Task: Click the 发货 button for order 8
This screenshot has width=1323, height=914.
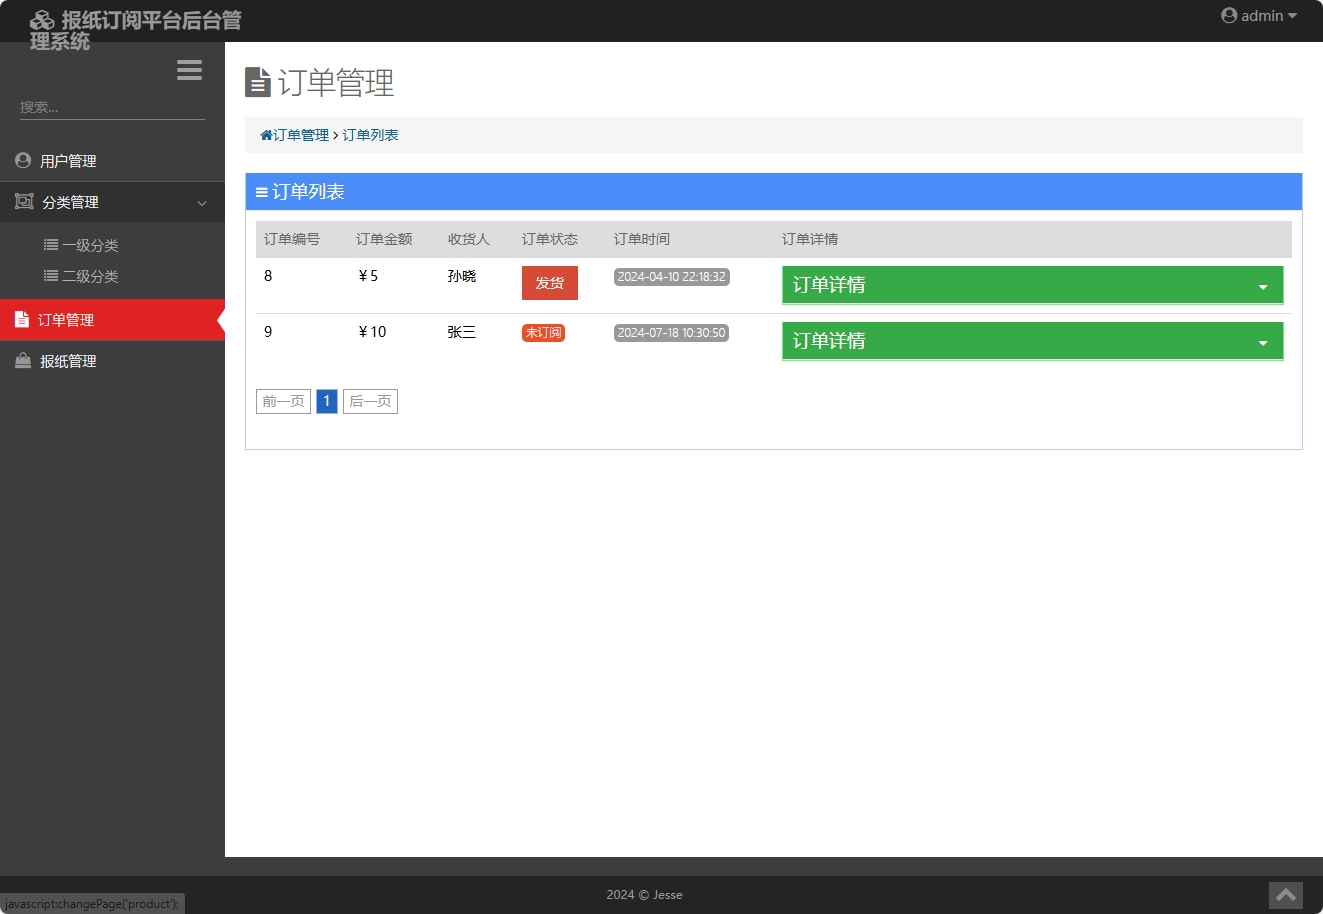Action: click(x=549, y=282)
